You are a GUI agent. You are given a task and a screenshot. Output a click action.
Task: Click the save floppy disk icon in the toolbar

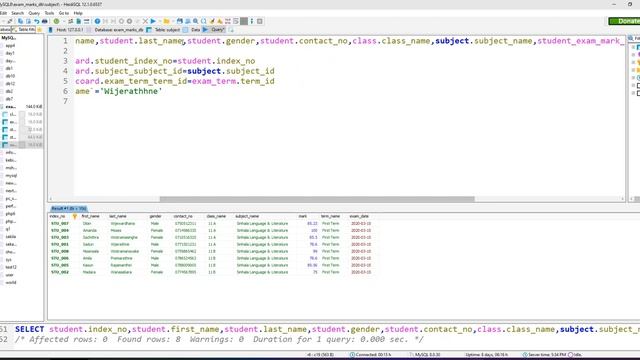point(180,21)
